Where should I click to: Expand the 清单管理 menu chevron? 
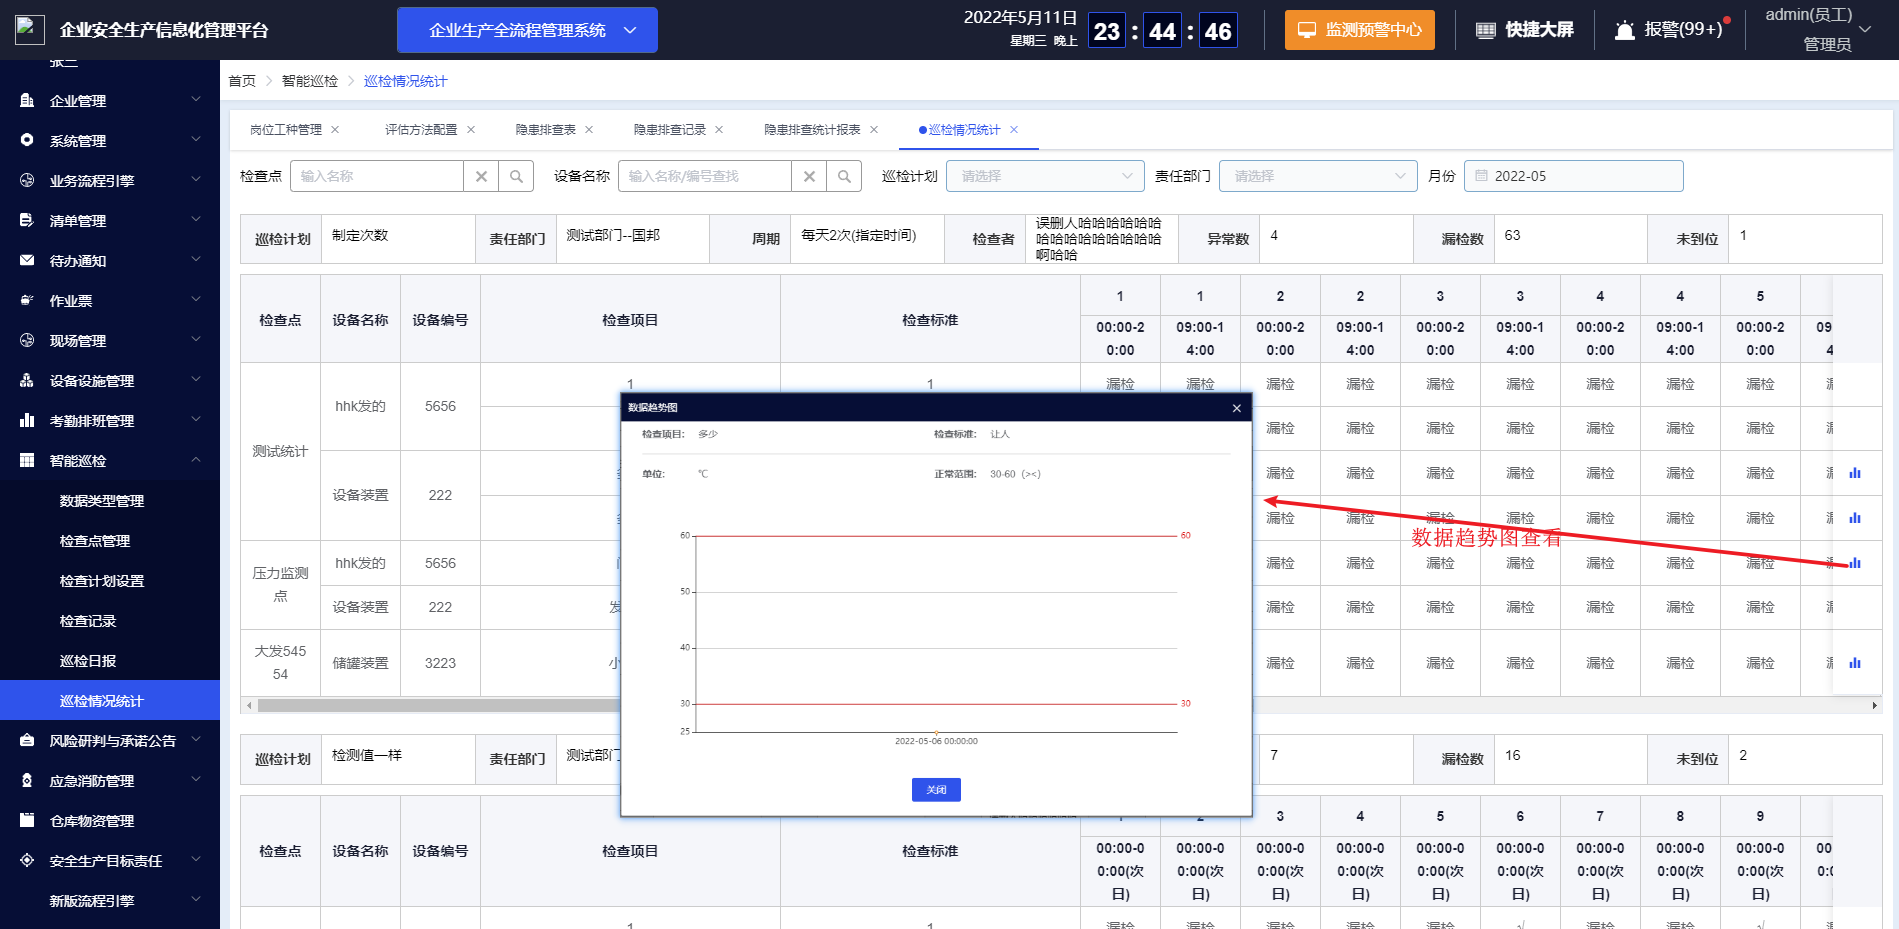coord(196,220)
